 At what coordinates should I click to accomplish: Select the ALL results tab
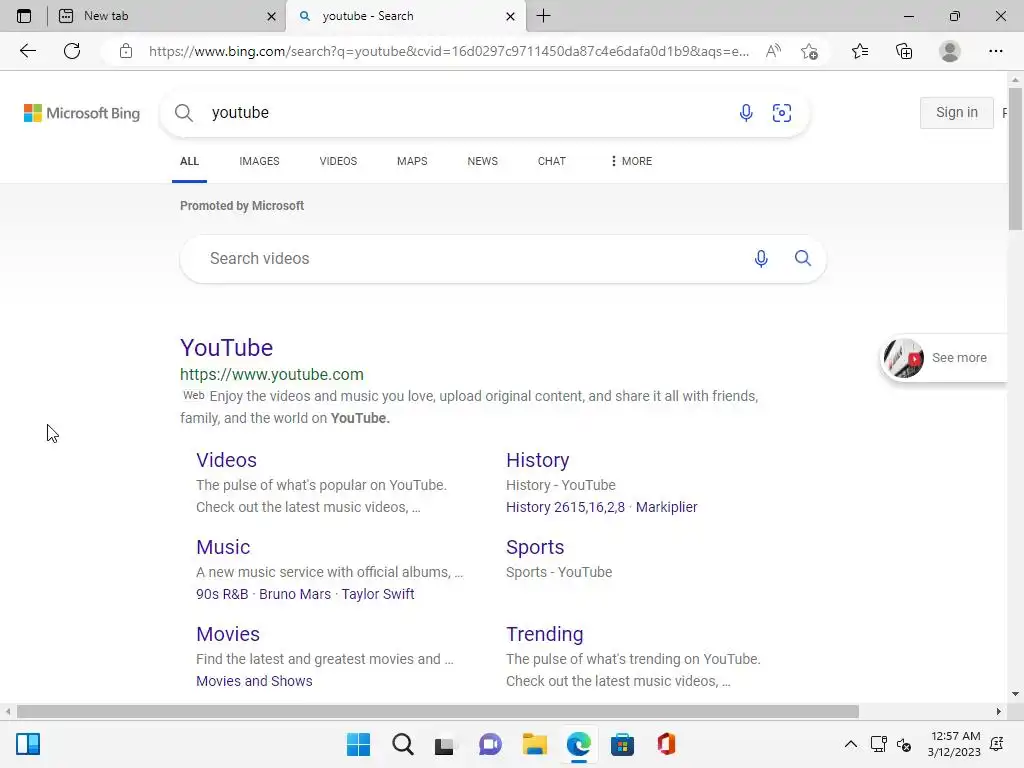[x=189, y=161]
